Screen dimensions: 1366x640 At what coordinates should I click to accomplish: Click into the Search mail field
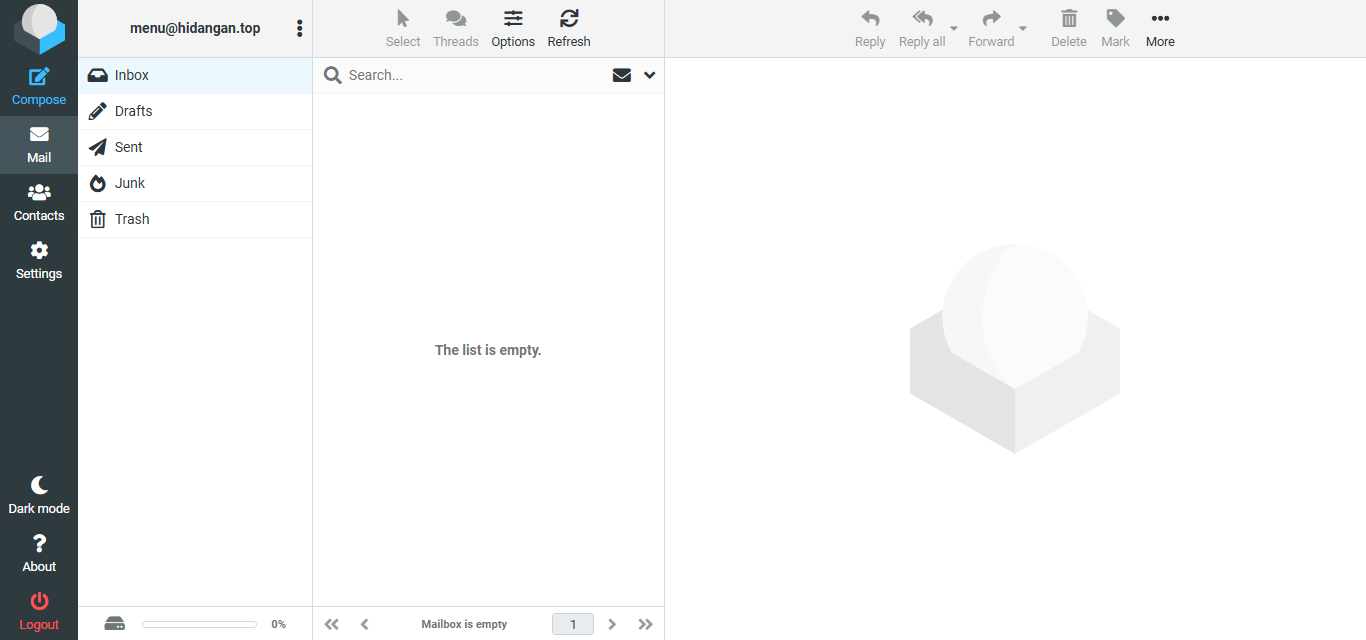[x=470, y=75]
